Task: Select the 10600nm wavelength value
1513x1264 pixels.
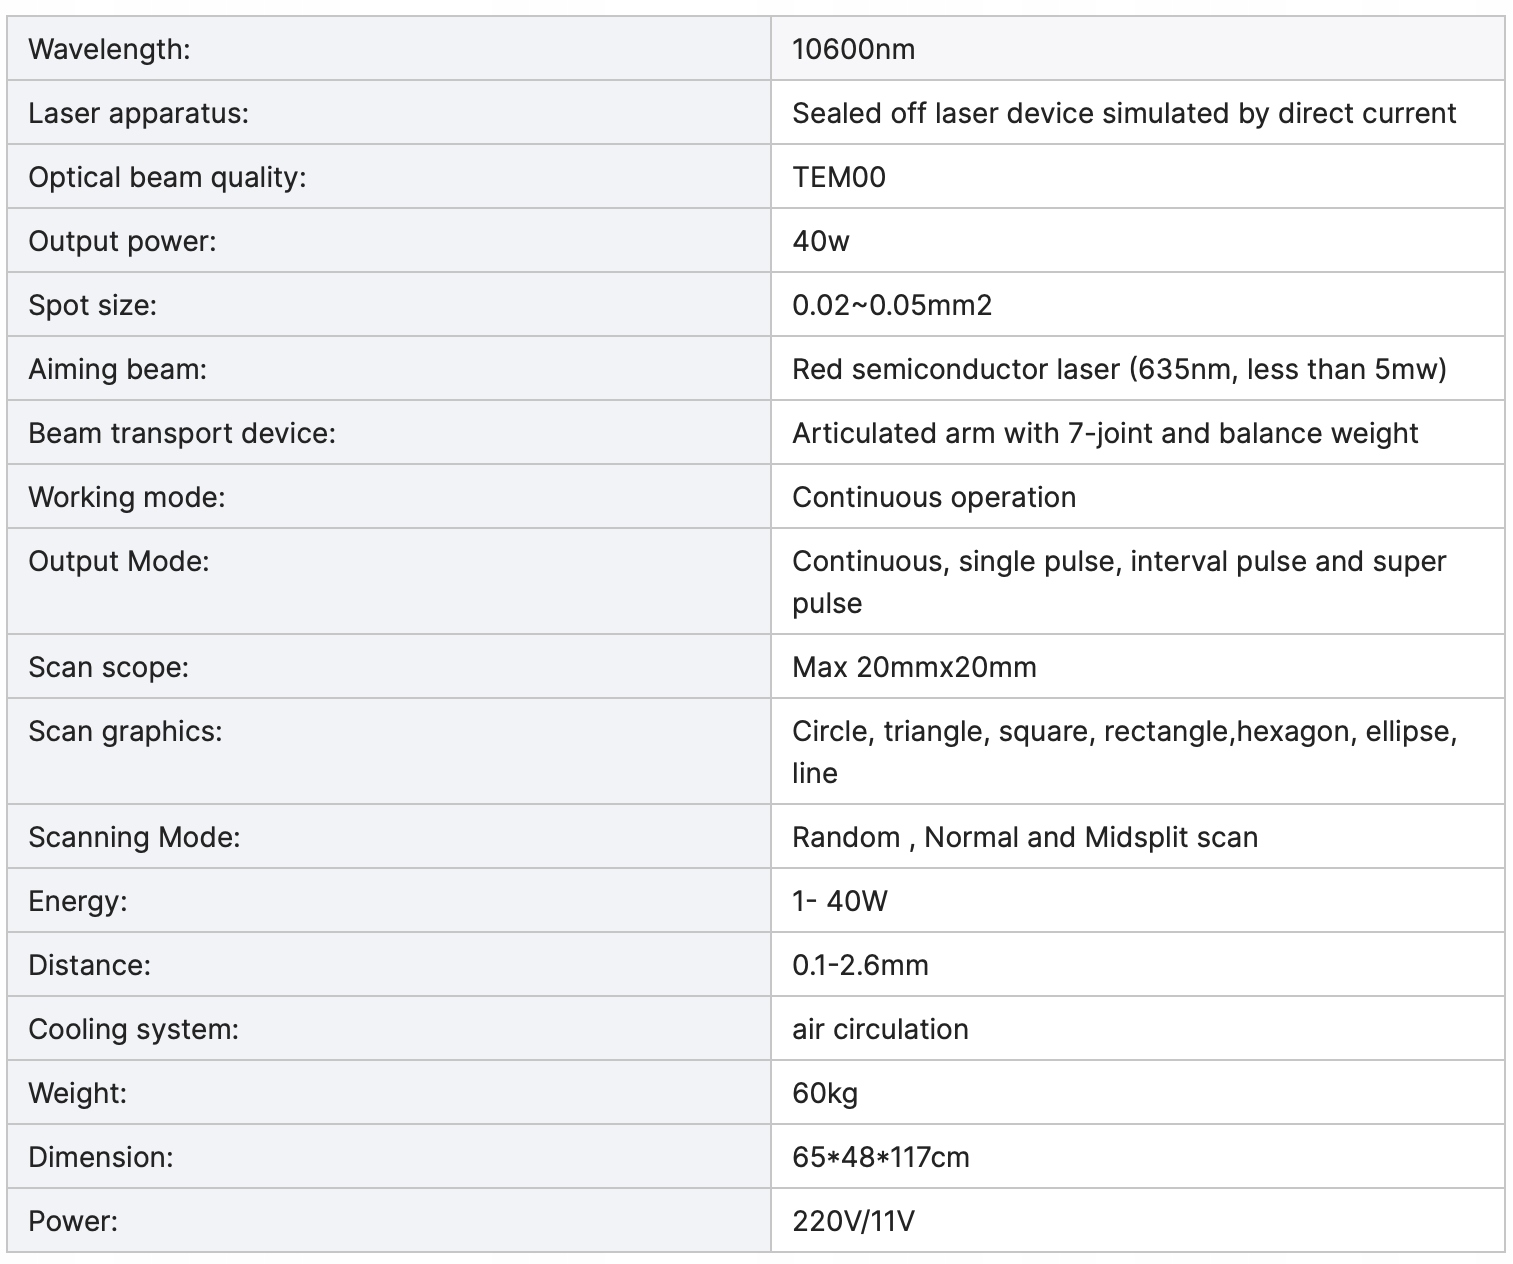Action: click(x=853, y=49)
